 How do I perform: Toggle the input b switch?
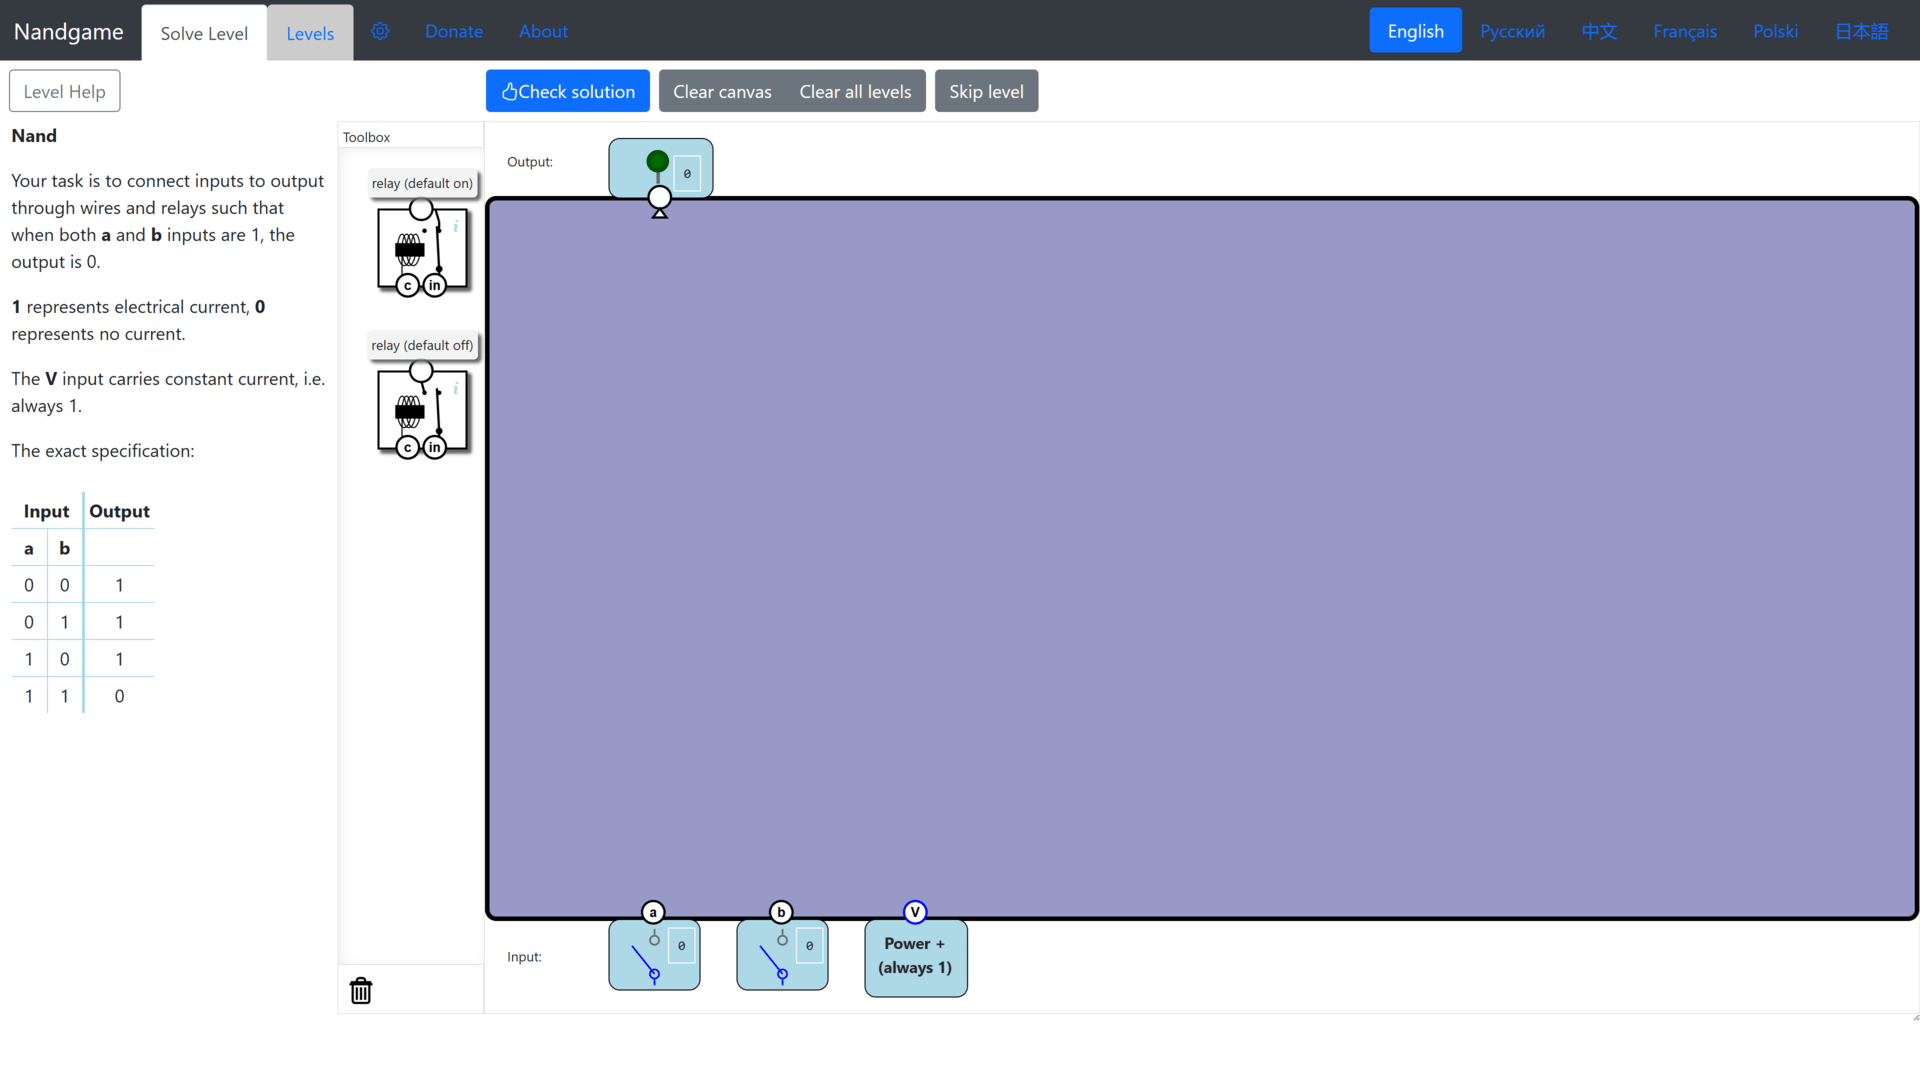[773, 960]
